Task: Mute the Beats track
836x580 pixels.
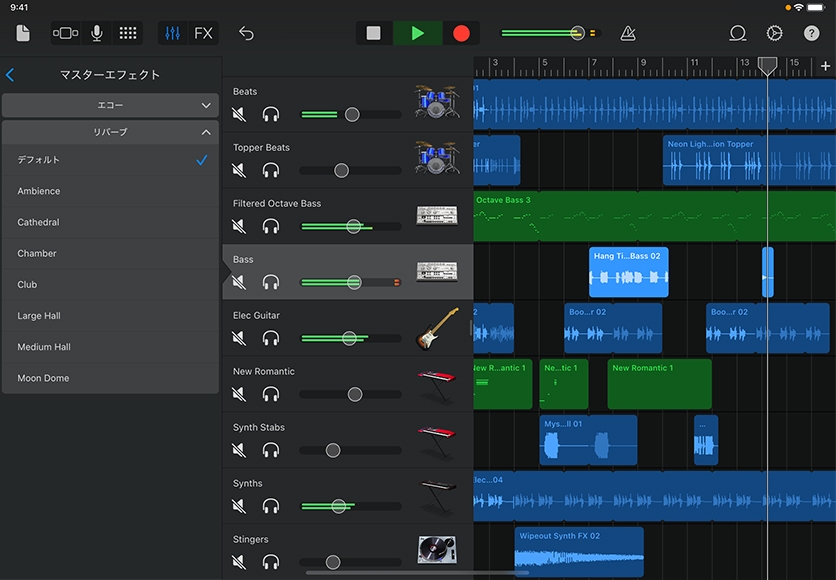Action: click(x=239, y=114)
